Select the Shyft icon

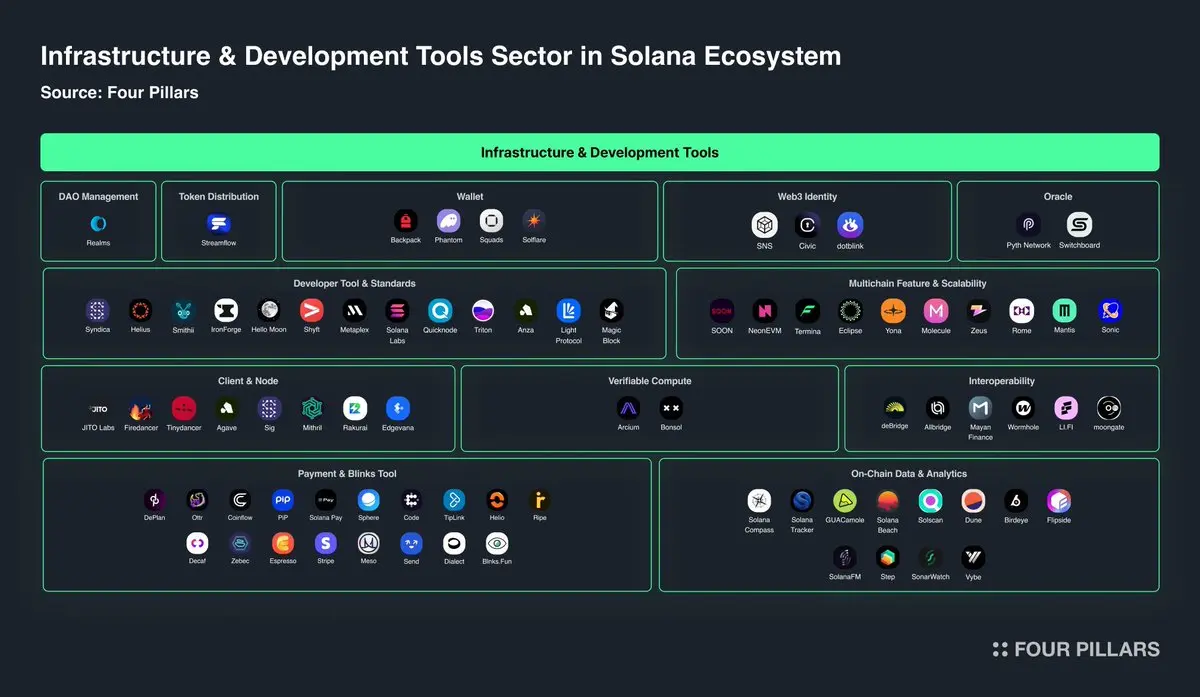tap(312, 310)
